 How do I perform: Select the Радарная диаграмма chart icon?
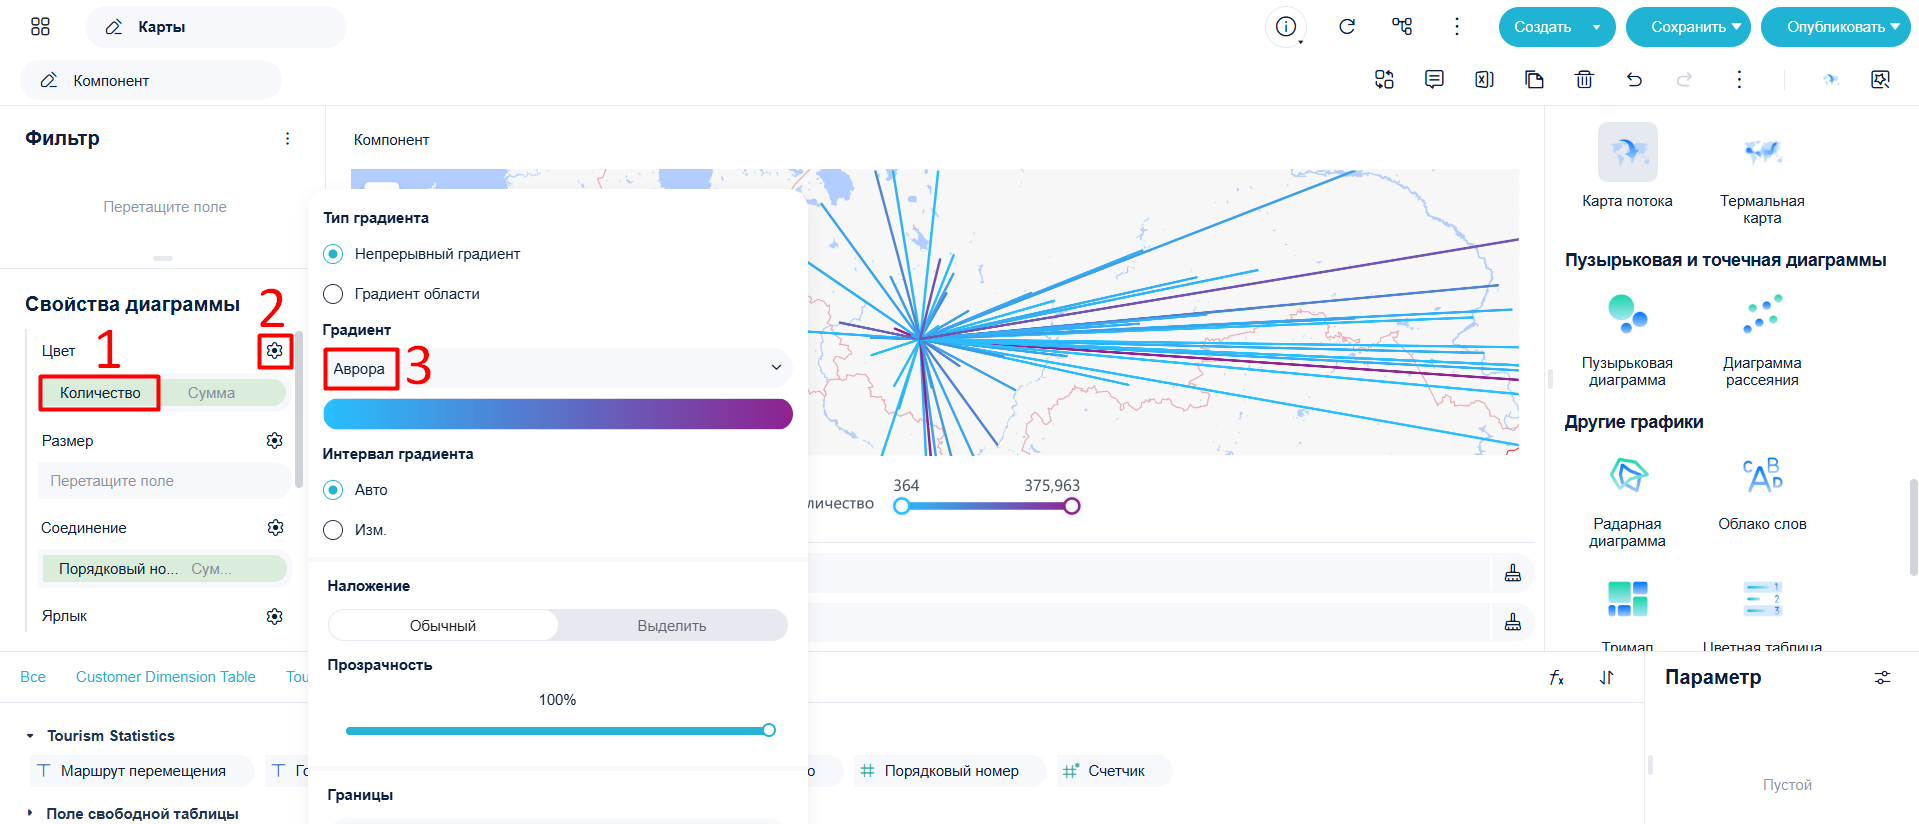click(1627, 475)
